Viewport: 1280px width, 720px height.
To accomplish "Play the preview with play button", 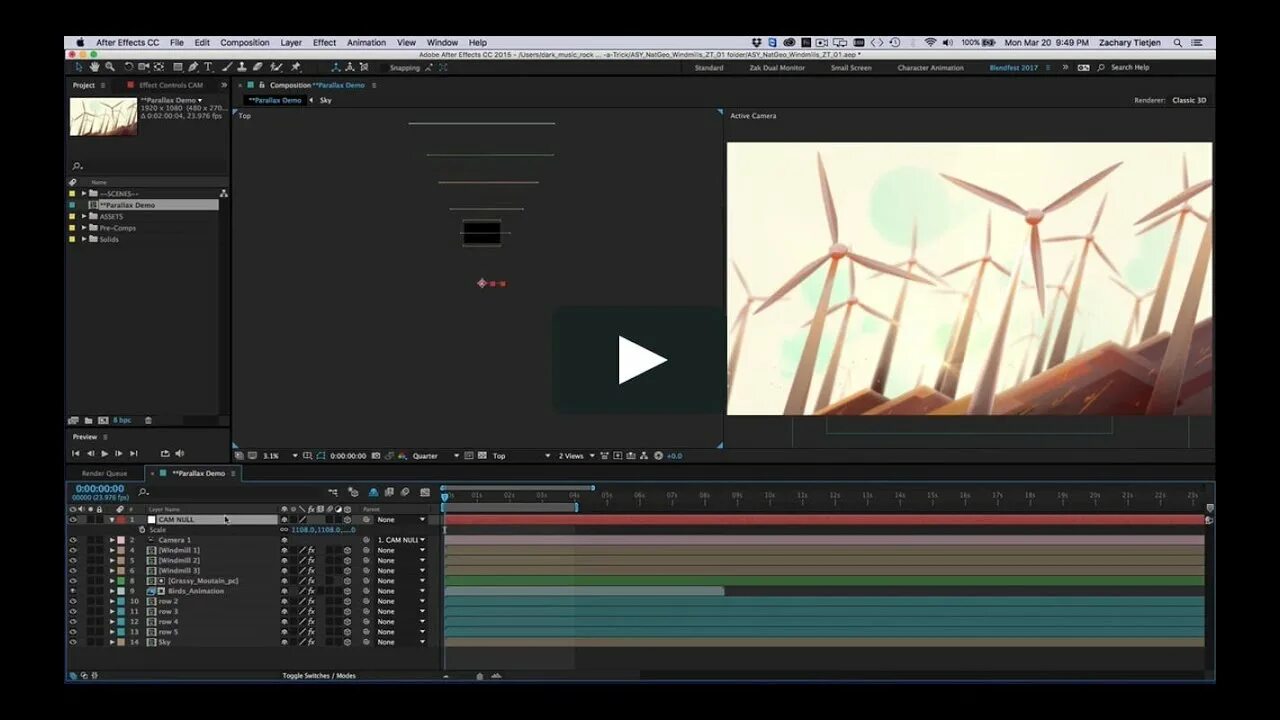I will (104, 453).
